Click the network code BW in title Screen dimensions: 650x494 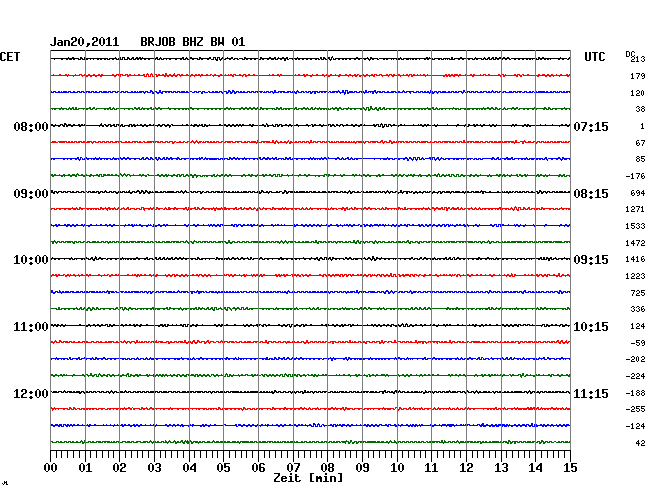tap(217, 42)
